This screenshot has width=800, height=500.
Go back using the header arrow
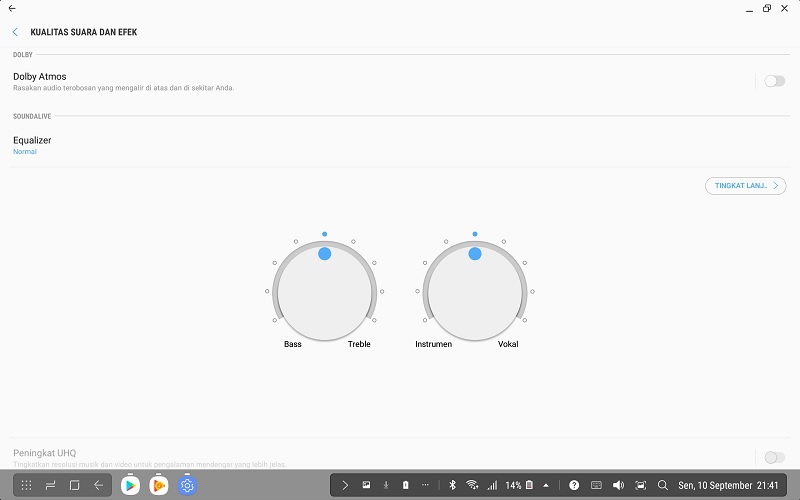coord(15,32)
